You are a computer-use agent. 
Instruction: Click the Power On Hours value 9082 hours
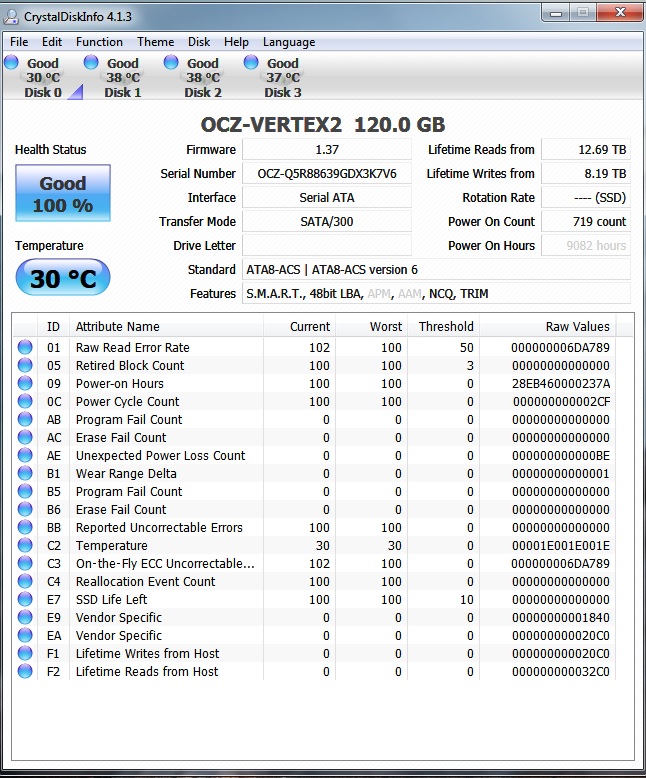click(586, 246)
